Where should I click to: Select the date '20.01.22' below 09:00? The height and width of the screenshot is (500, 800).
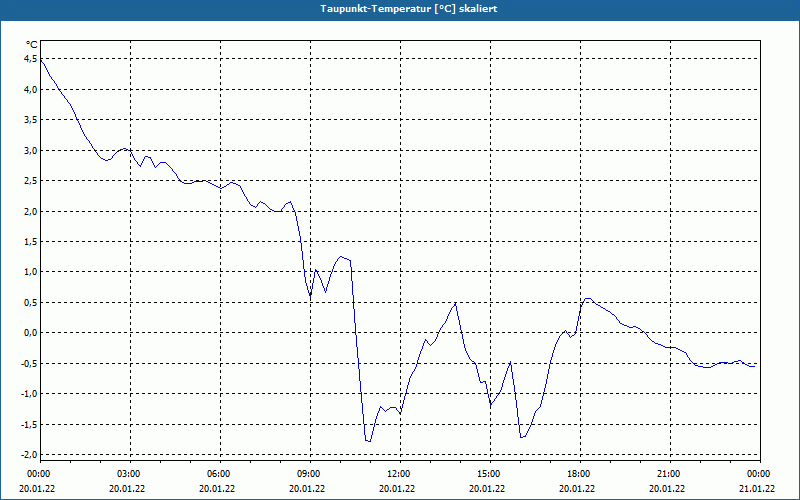[307, 488]
